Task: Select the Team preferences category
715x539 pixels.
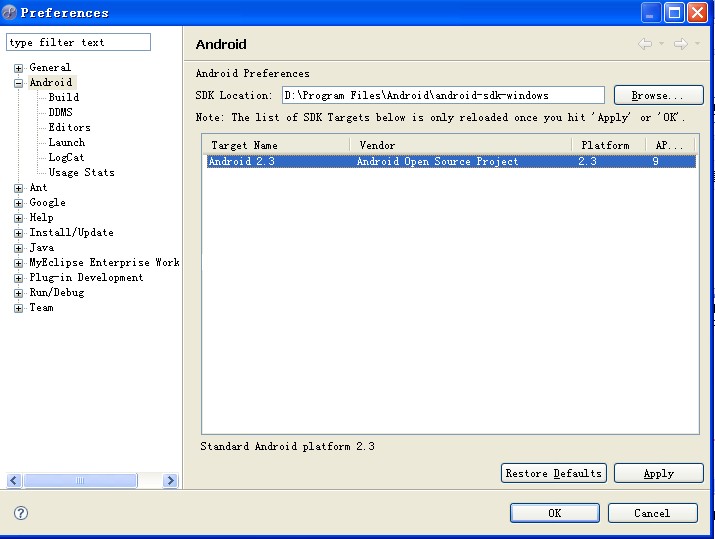Action: (41, 308)
